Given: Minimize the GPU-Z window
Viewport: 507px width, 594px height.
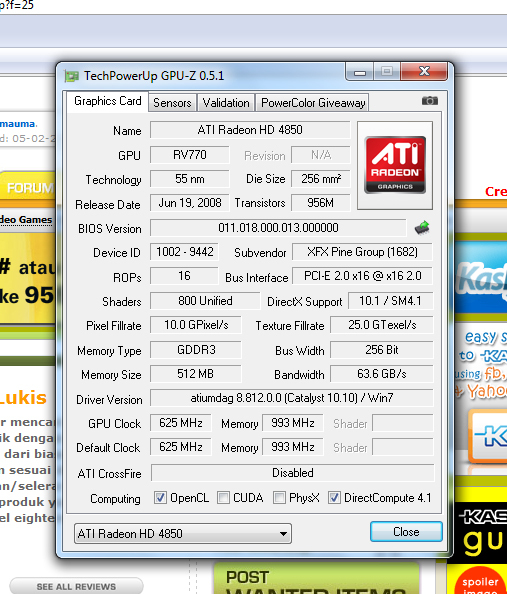Looking at the screenshot, I should (360, 71).
